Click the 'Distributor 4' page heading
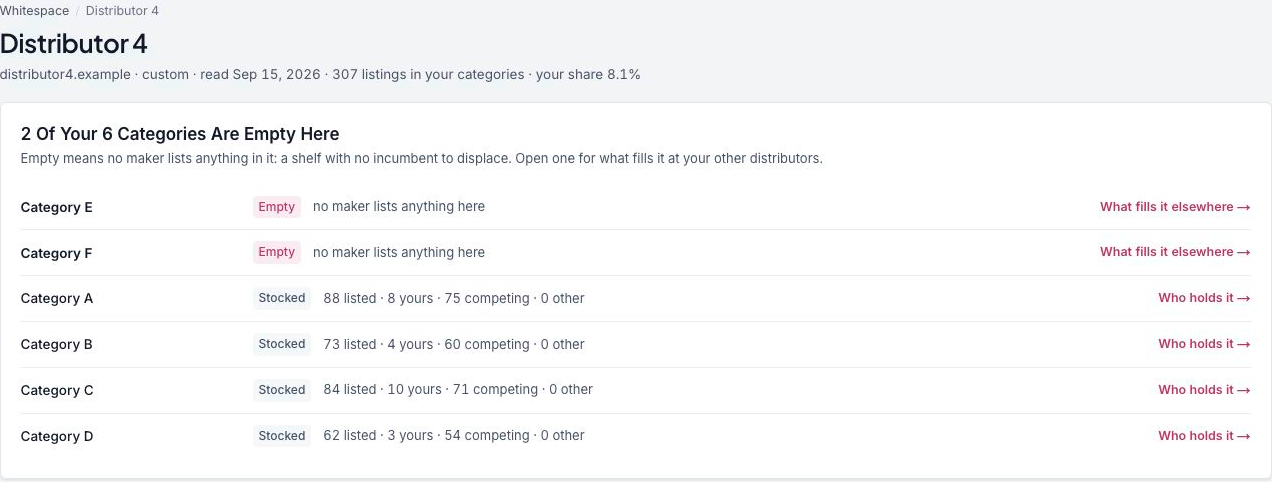Screen dimensions: 1272x482 pyautogui.click(x=74, y=44)
